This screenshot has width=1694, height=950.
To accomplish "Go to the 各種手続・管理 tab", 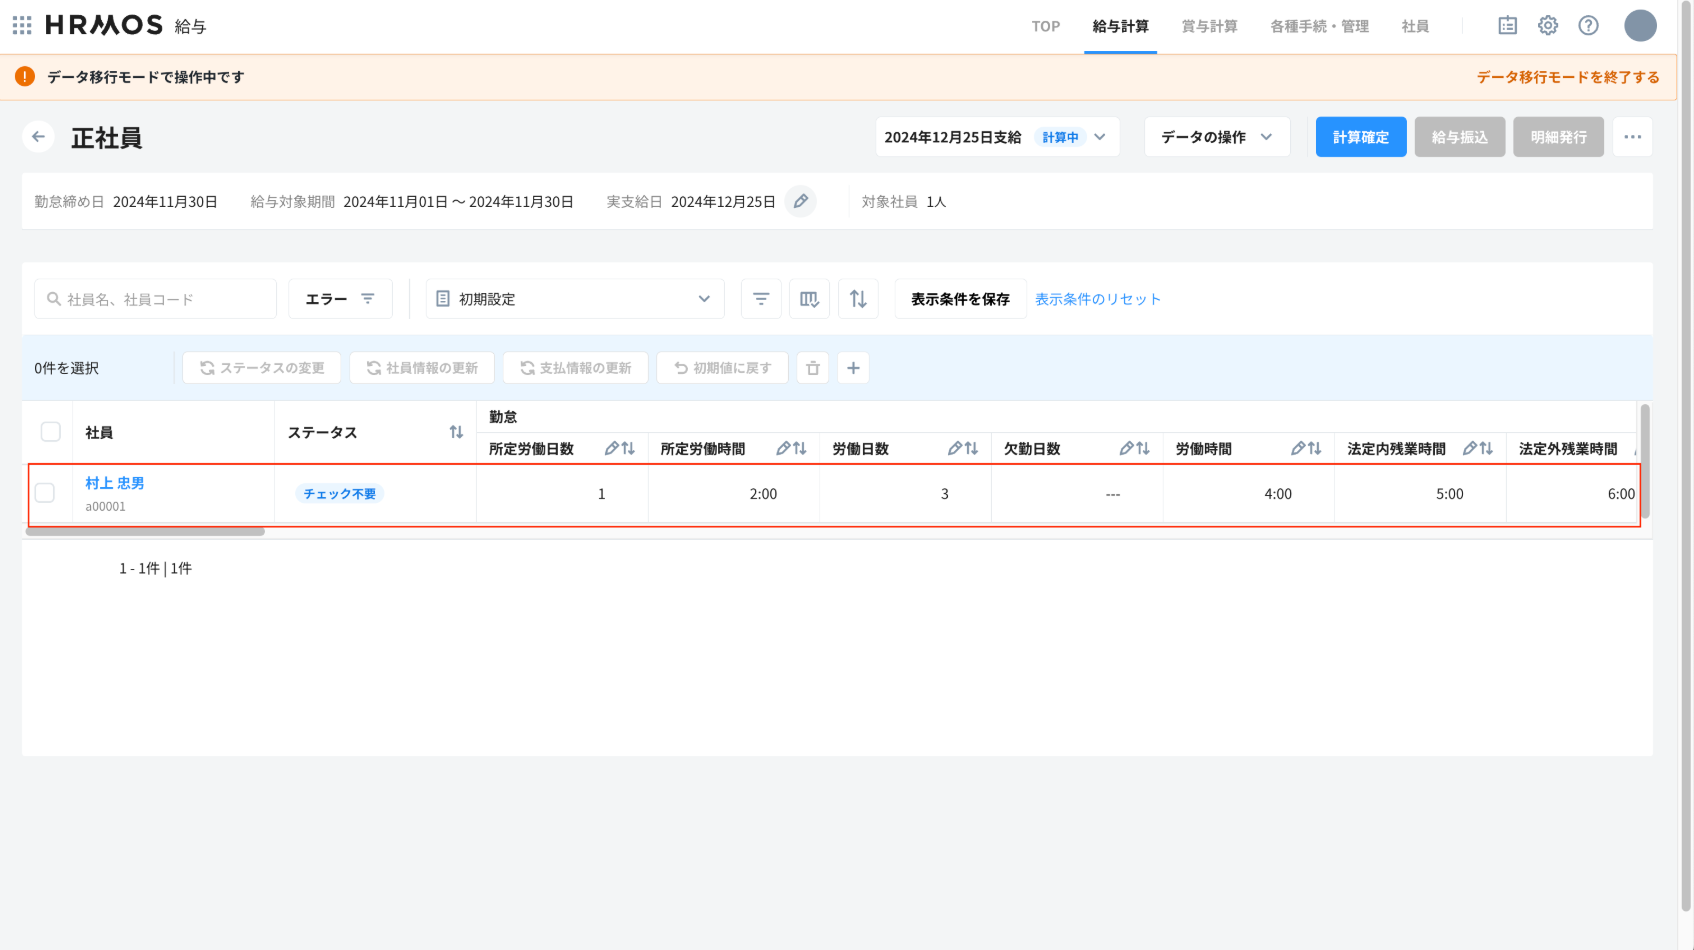I will [1319, 26].
